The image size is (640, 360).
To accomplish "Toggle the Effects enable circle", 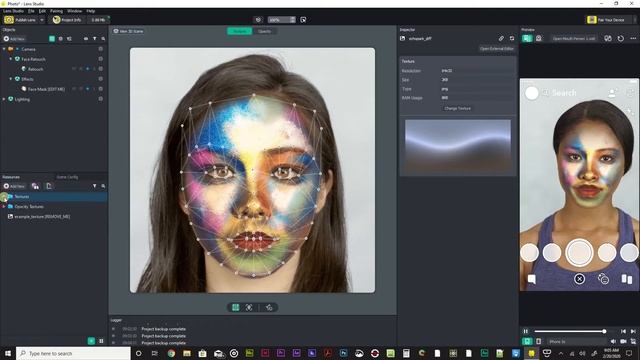I will point(100,79).
